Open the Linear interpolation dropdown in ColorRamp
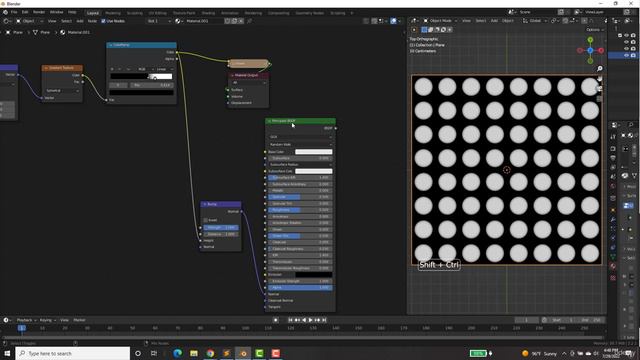 click(x=165, y=69)
